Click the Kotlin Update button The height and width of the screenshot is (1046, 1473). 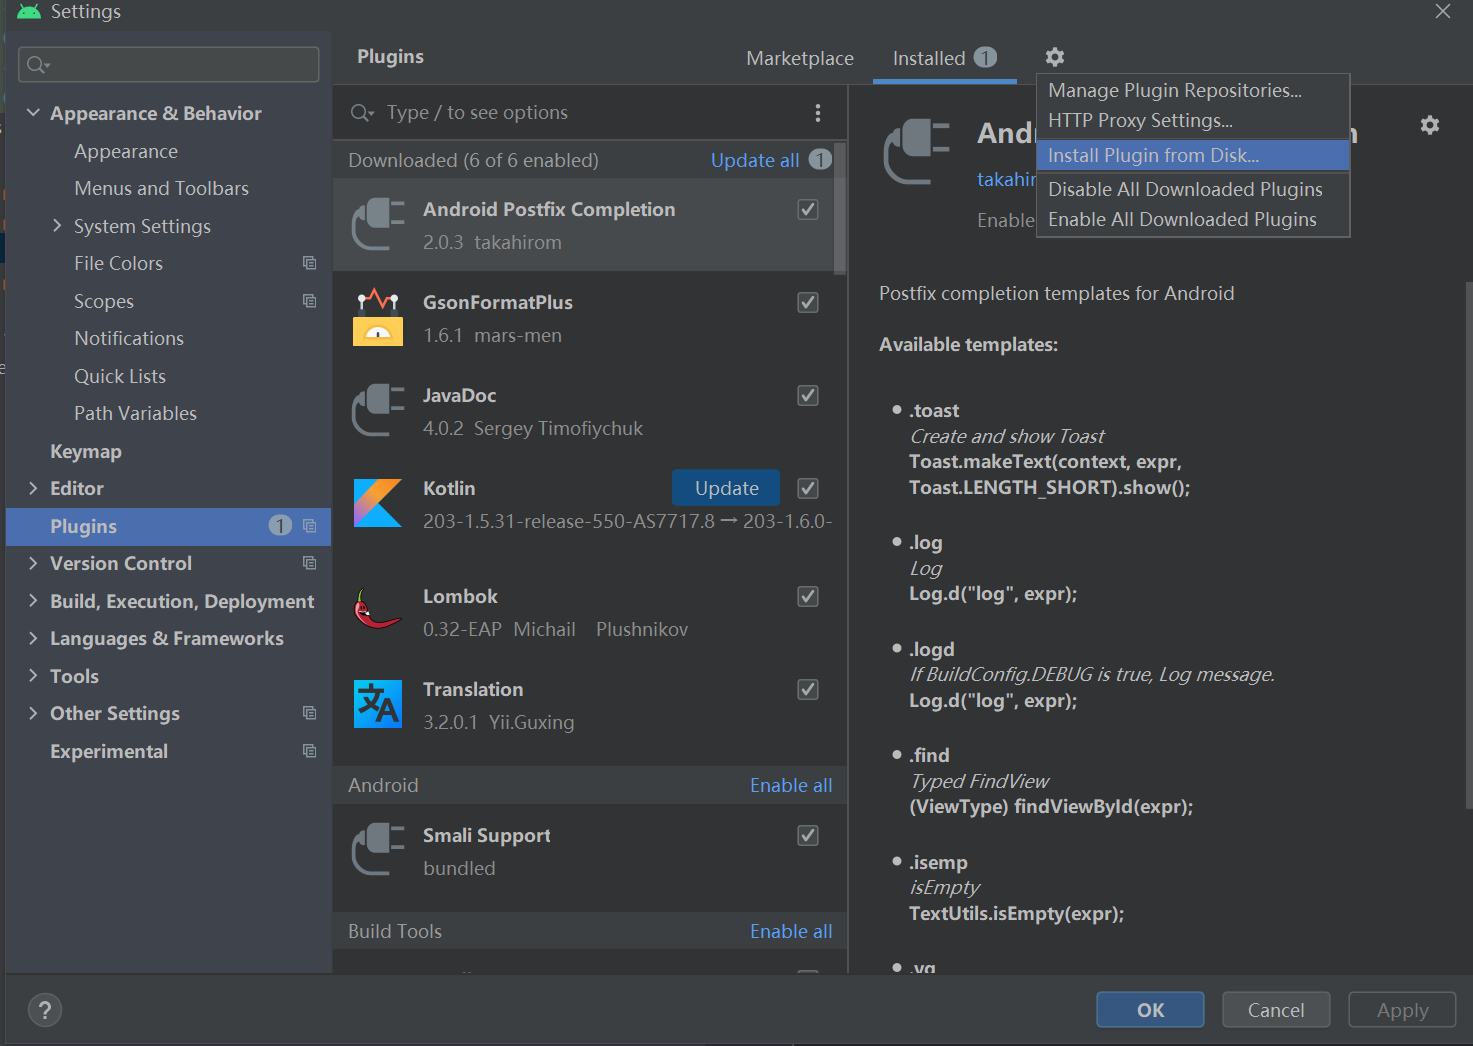(x=726, y=488)
